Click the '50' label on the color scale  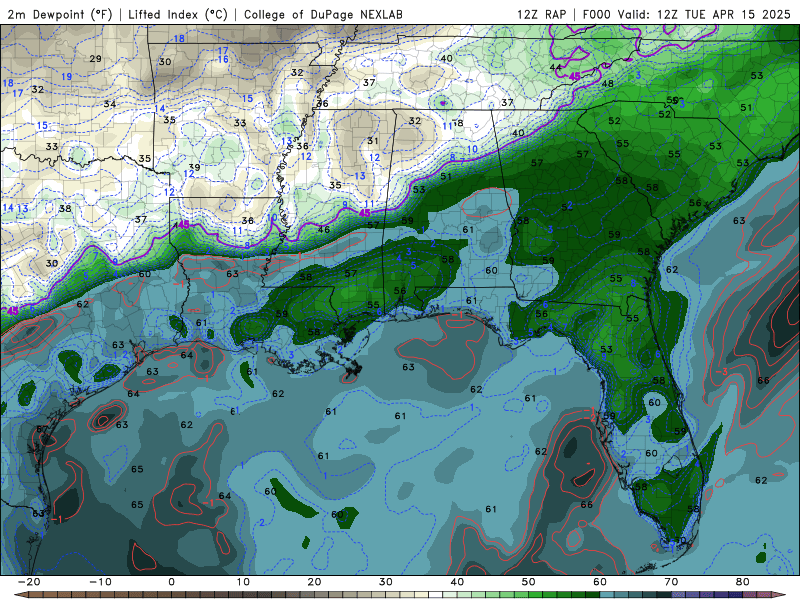529,582
